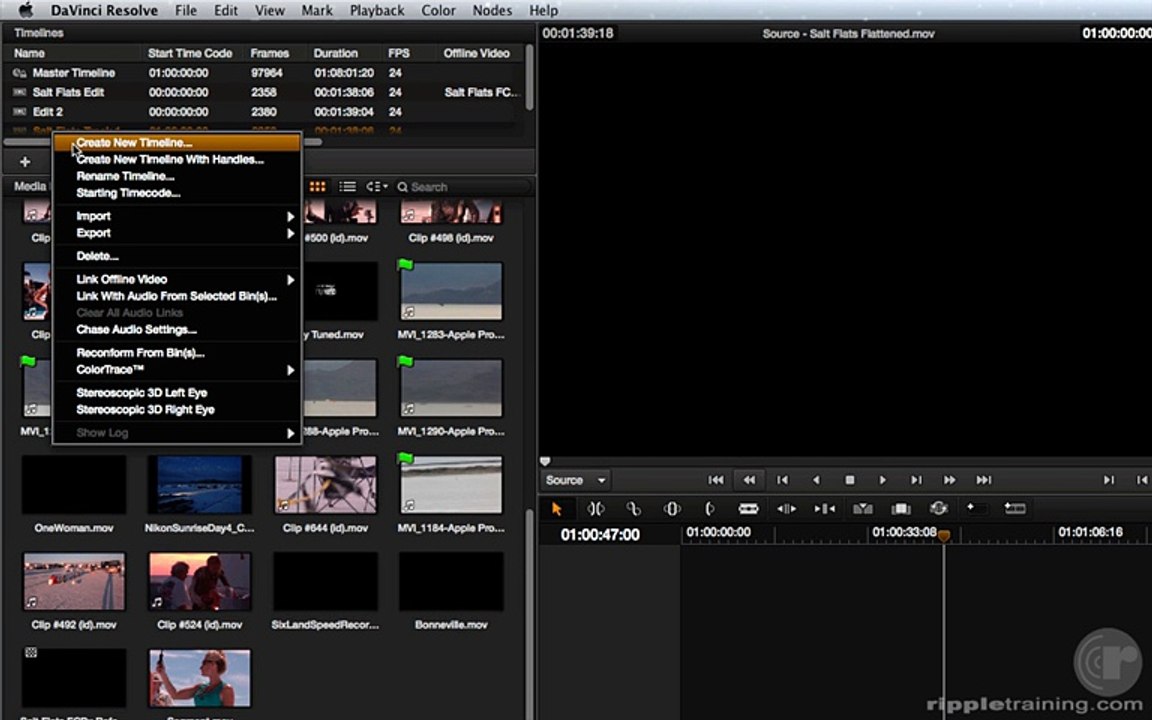The image size is (1152, 720).
Task: Click the outward arrows split edit icon
Action: tap(786, 508)
